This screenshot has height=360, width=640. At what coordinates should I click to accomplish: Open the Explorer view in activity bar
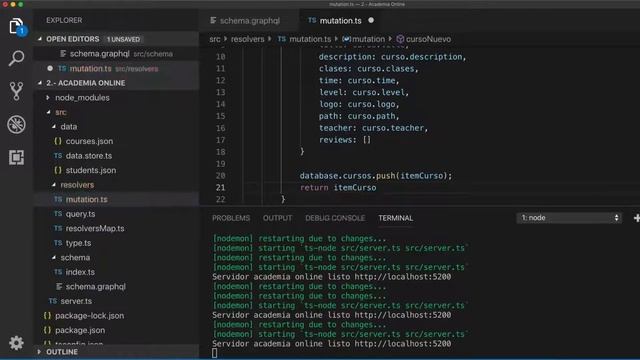[x=16, y=27]
